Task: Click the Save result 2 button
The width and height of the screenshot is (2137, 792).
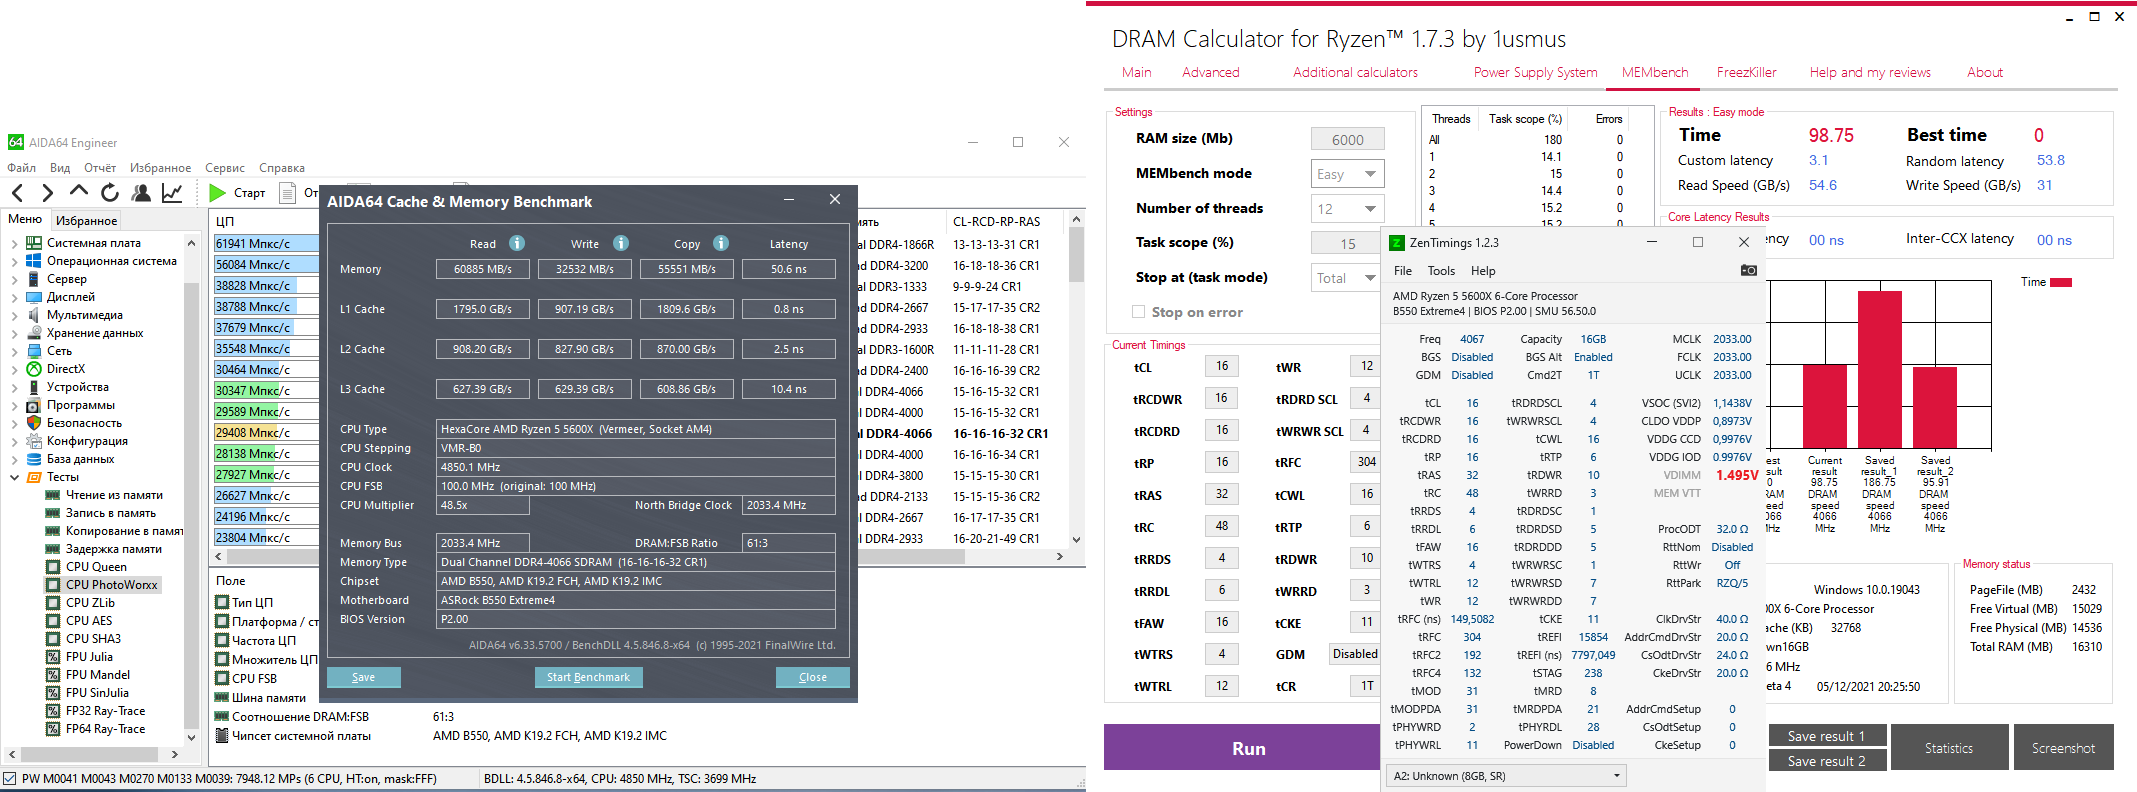Action: 1826,761
